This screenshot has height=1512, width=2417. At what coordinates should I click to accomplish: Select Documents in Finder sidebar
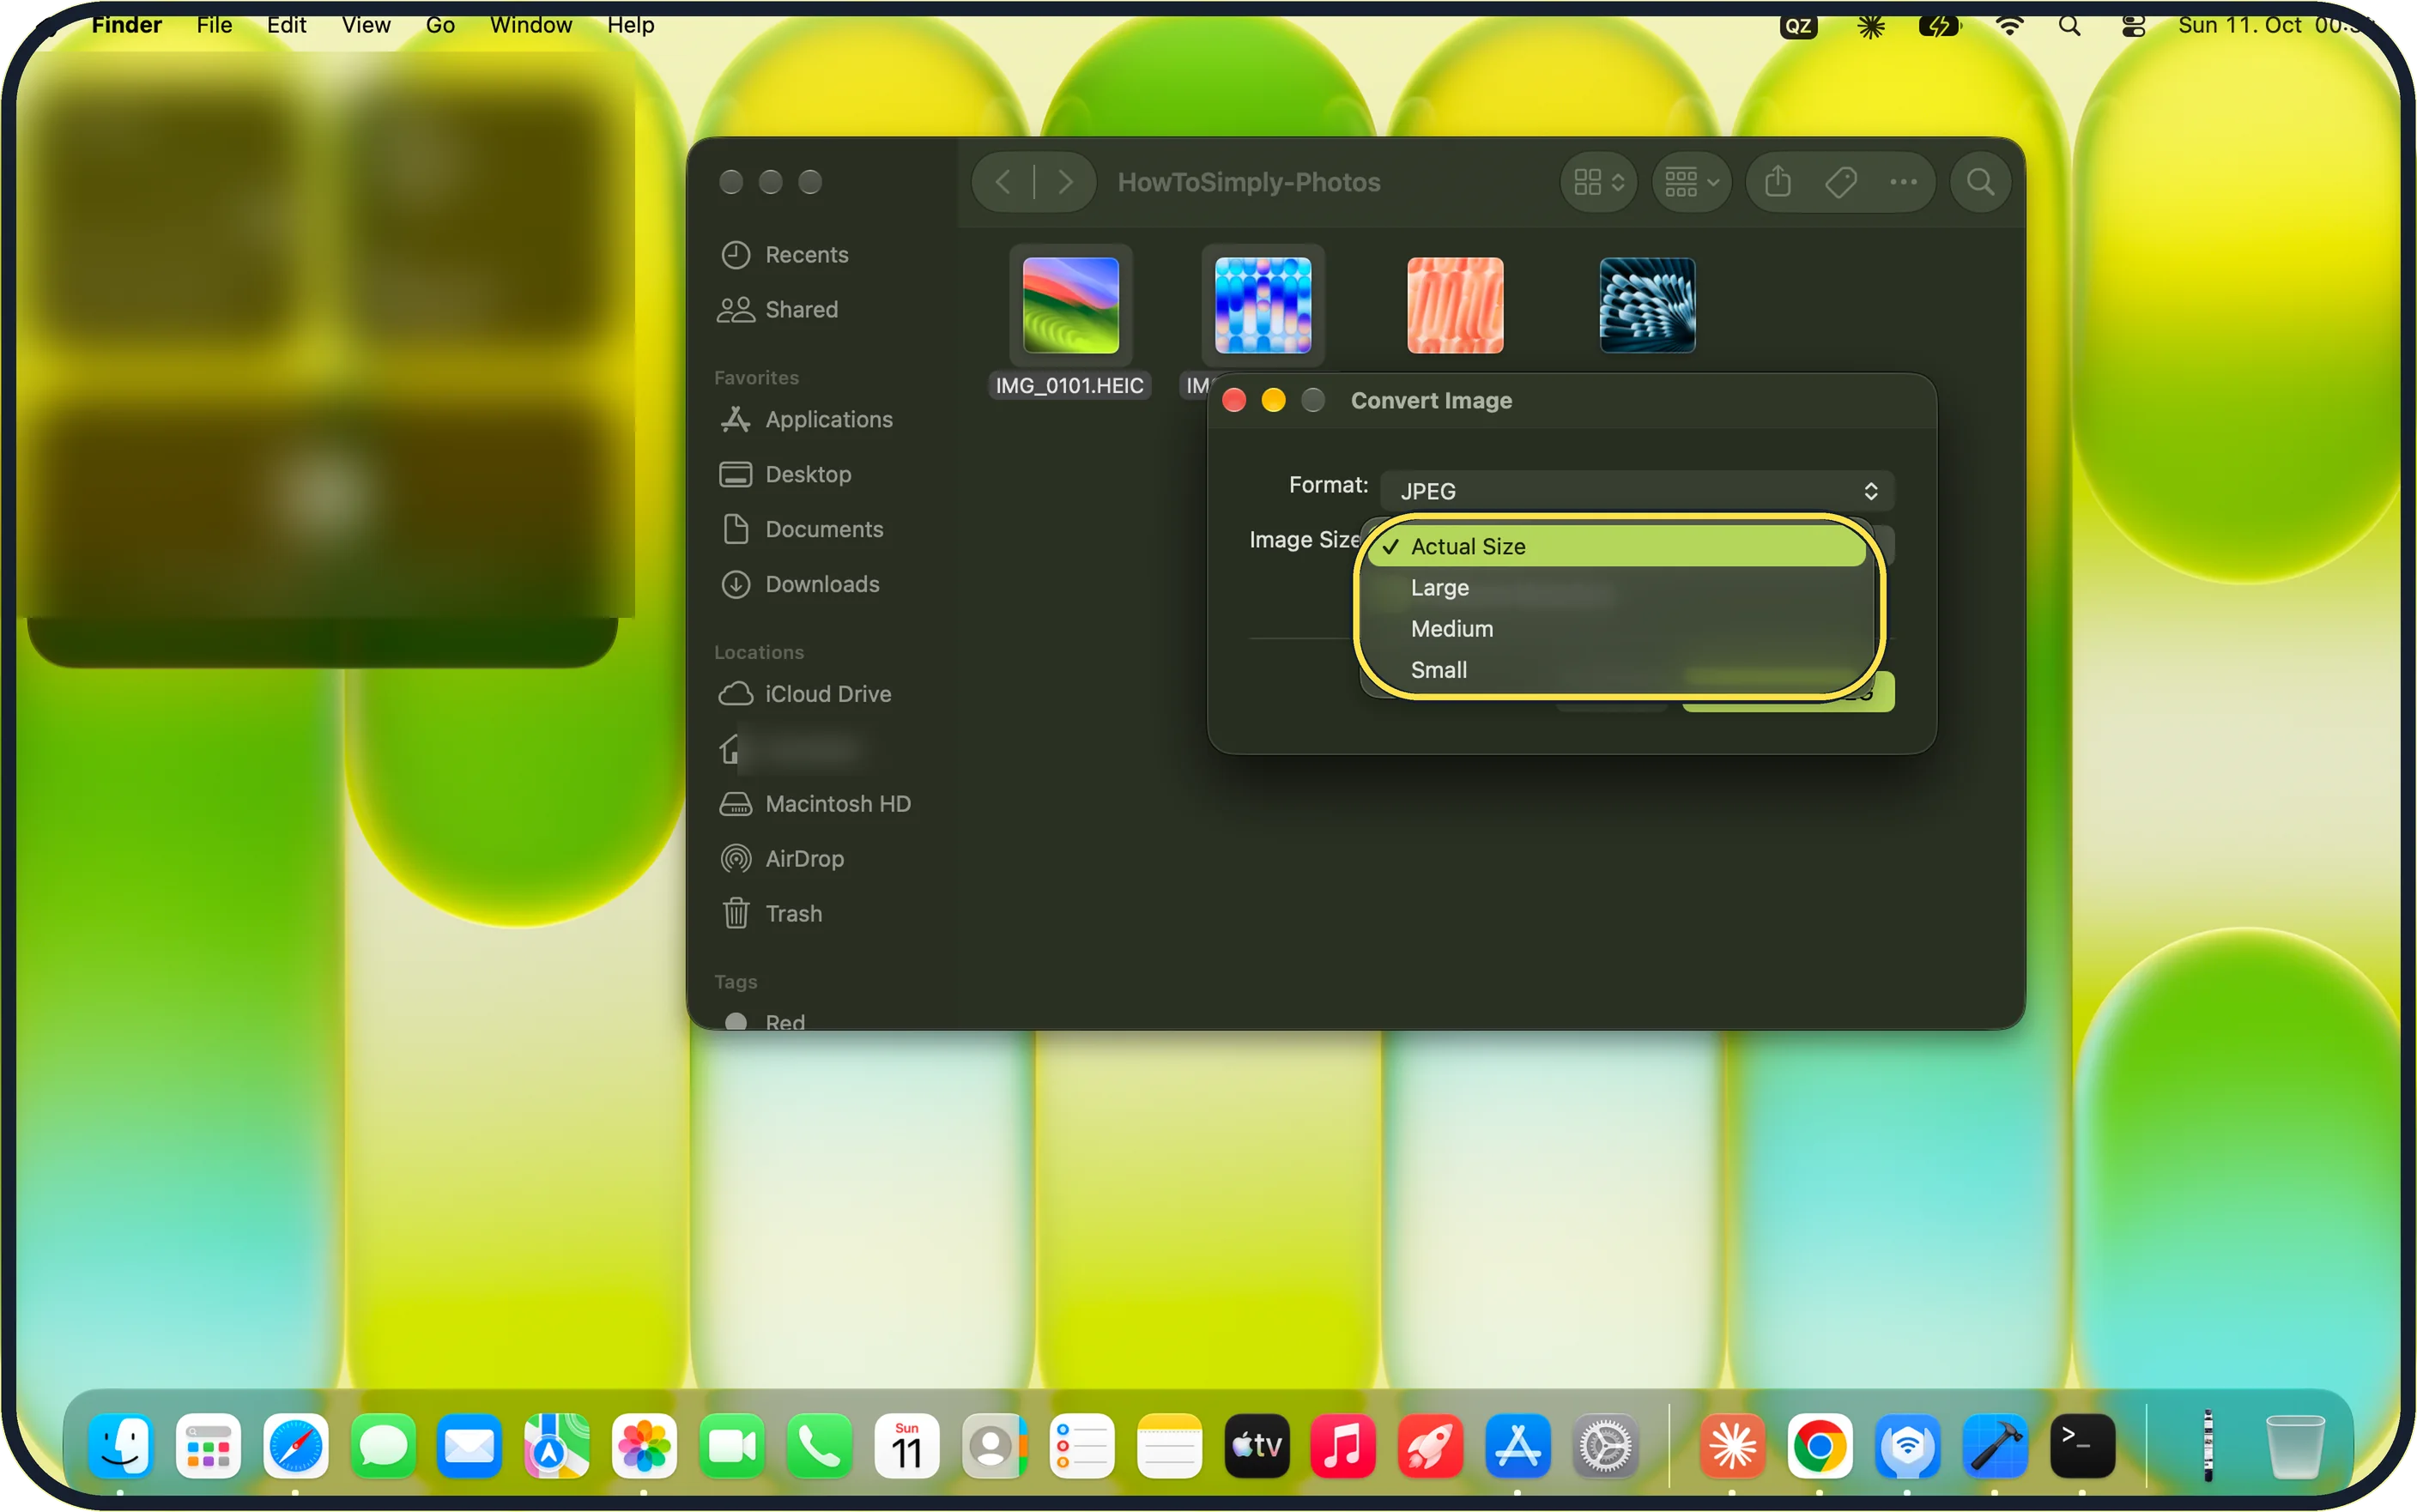point(802,530)
